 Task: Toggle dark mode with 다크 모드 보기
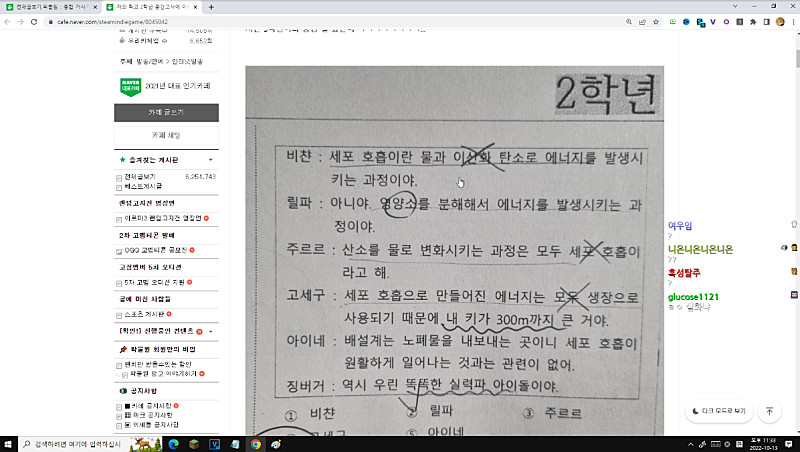coord(719,411)
